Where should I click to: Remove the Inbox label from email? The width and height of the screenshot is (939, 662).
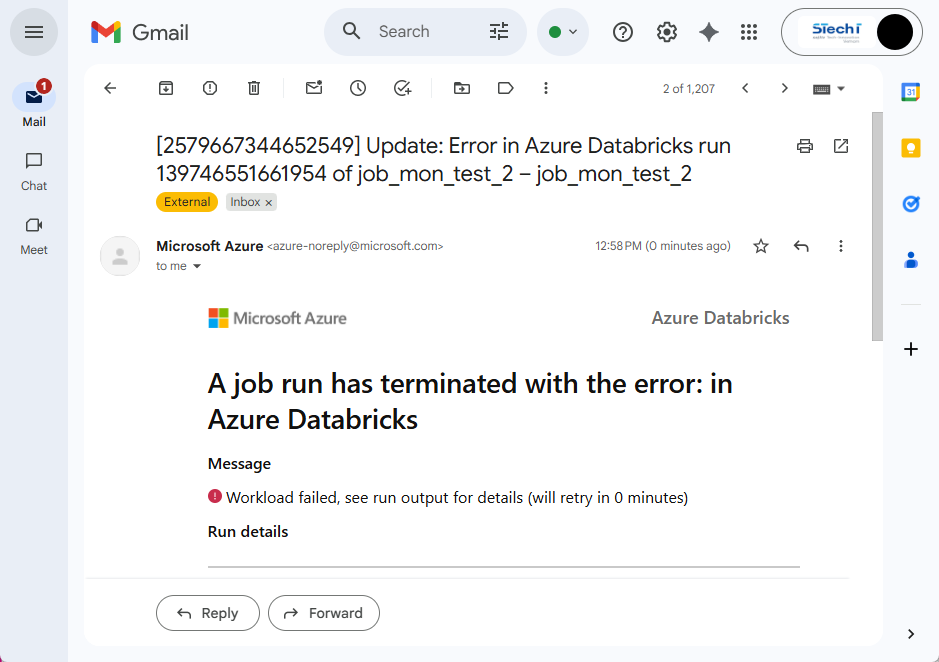(268, 203)
